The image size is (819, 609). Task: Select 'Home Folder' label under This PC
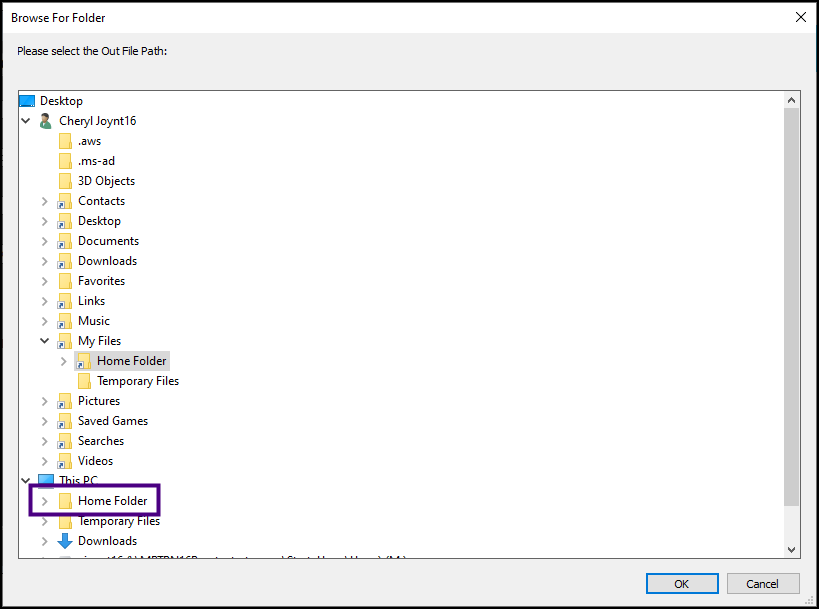click(x=113, y=501)
